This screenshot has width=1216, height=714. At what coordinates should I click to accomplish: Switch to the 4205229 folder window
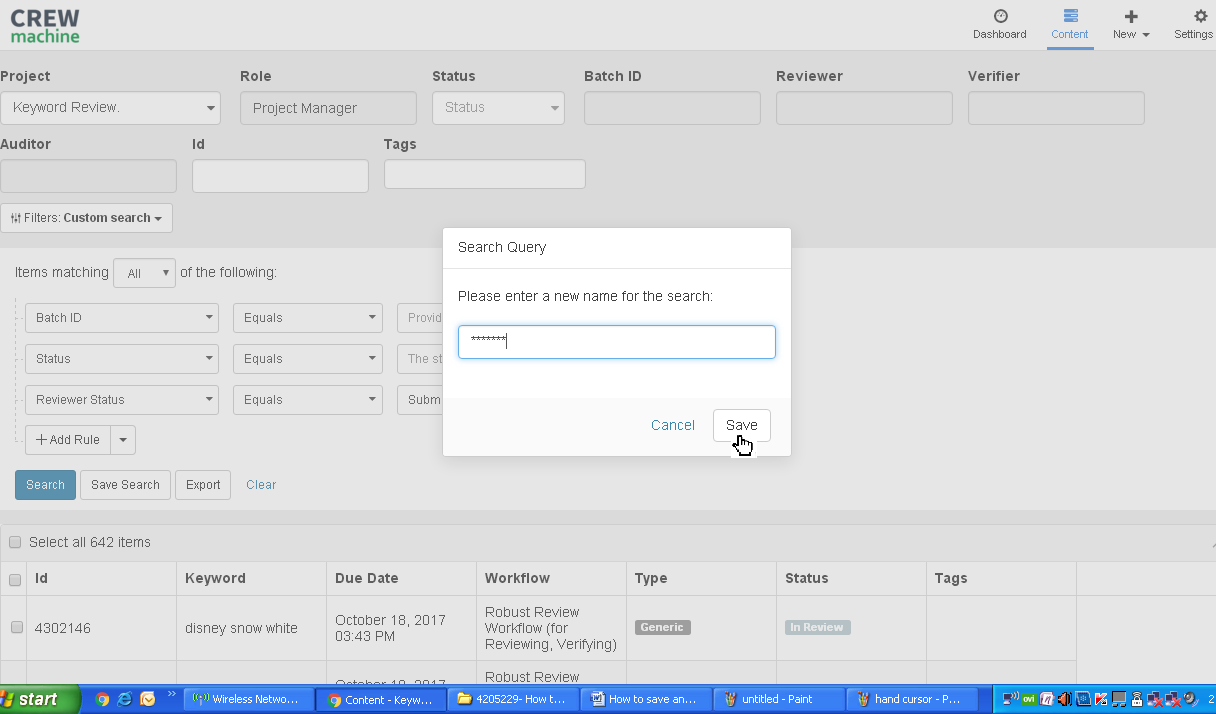pos(514,699)
